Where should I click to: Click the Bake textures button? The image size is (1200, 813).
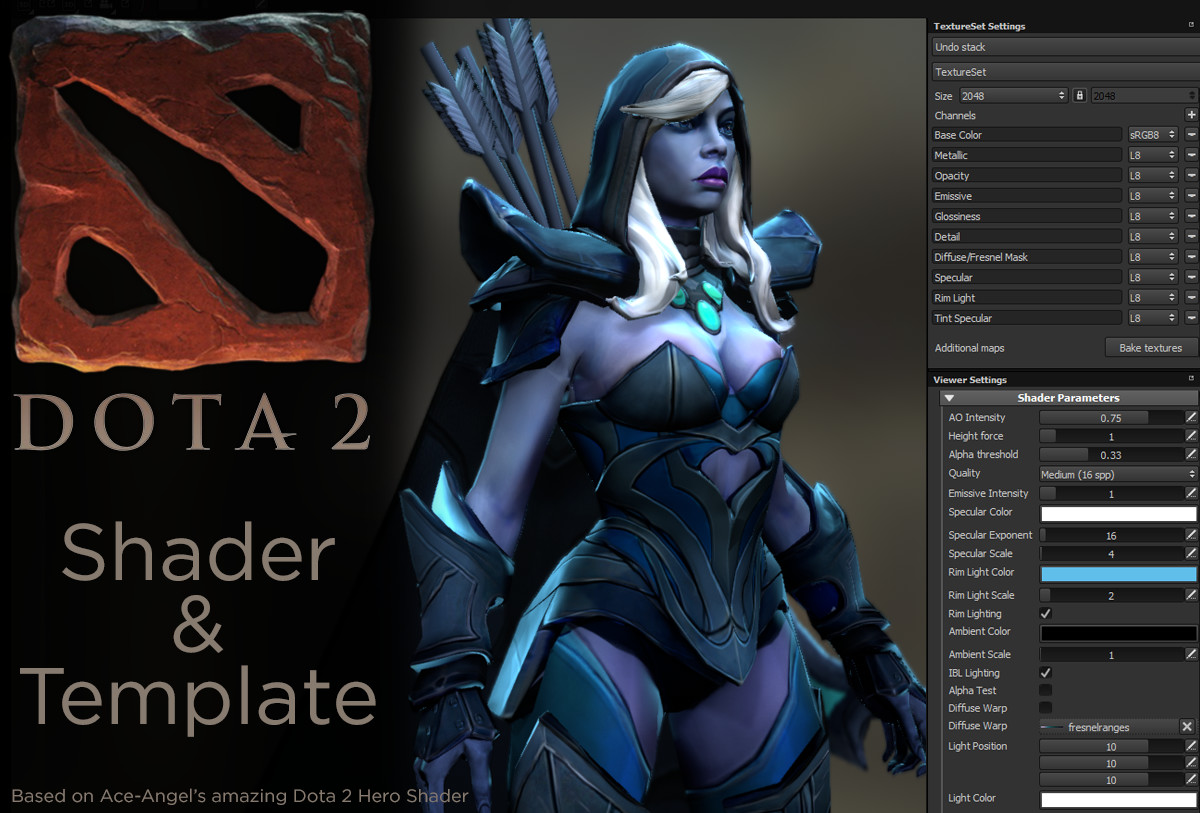(x=1150, y=348)
